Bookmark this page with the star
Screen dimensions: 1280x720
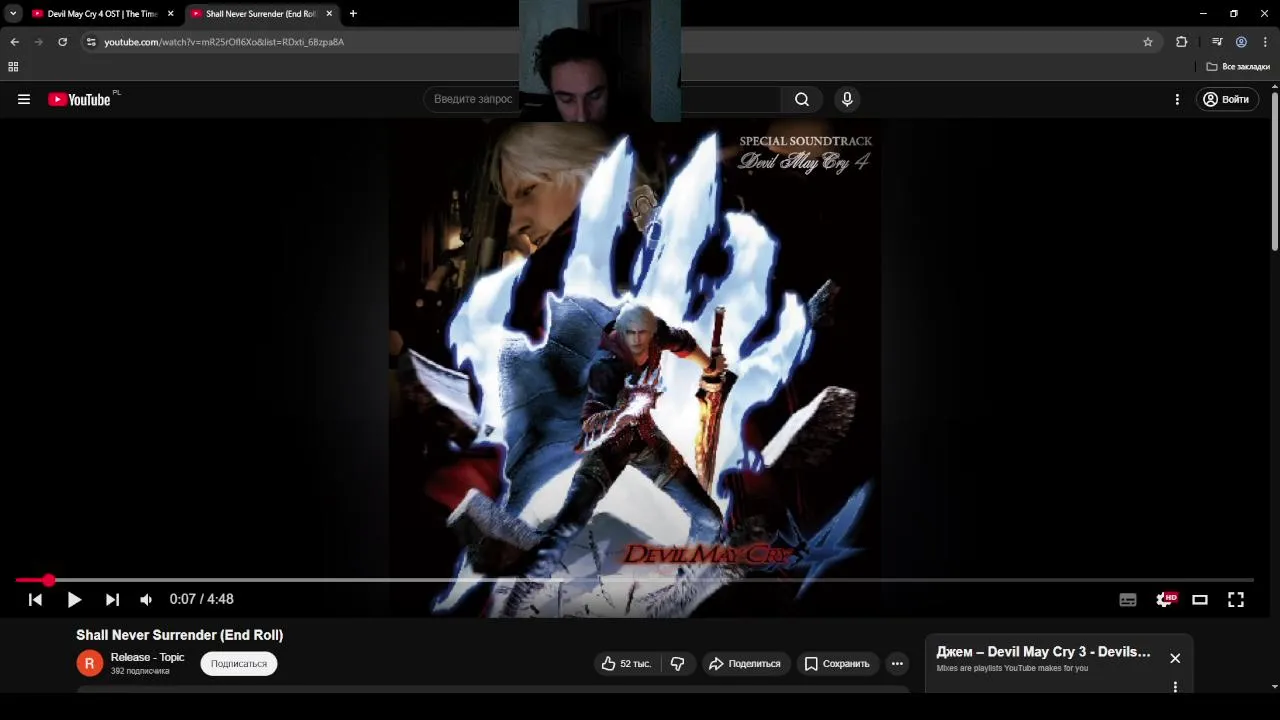coord(1148,42)
